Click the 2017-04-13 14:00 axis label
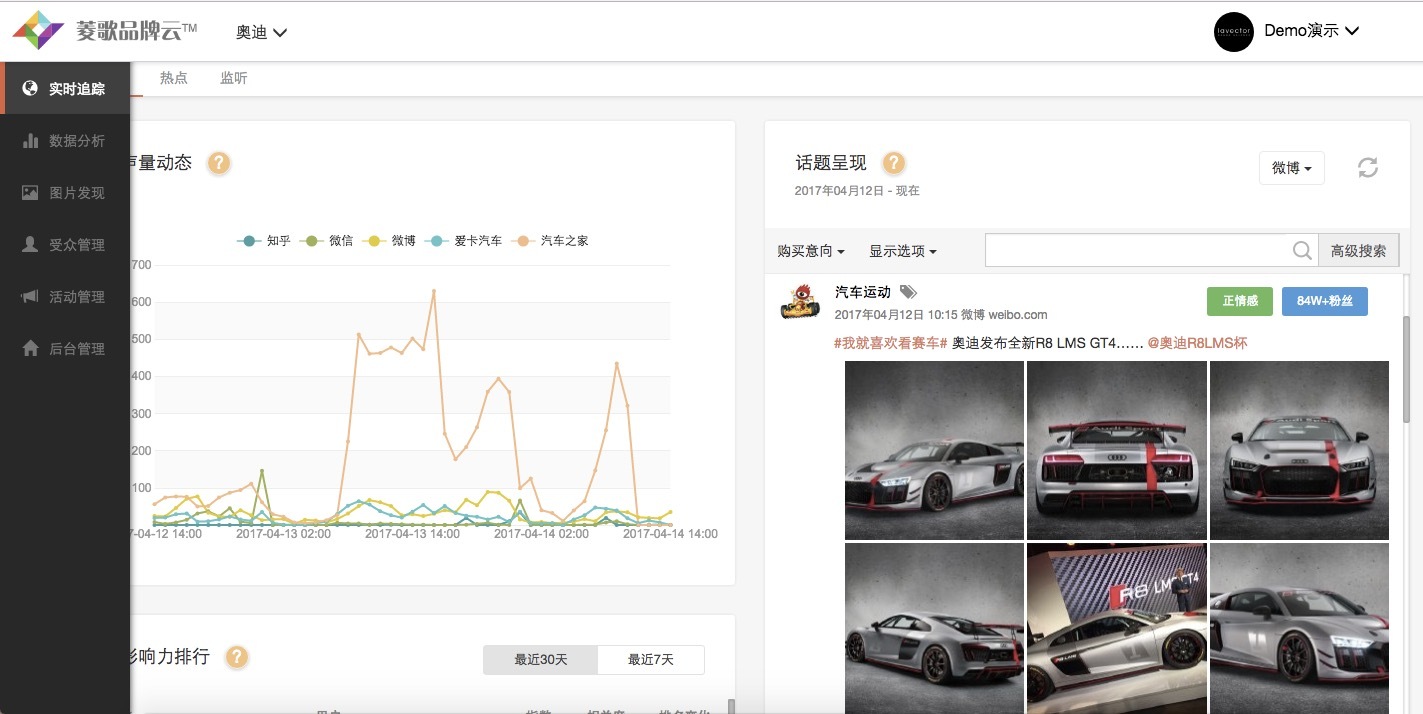Screen dimensions: 1423x714 tap(412, 534)
